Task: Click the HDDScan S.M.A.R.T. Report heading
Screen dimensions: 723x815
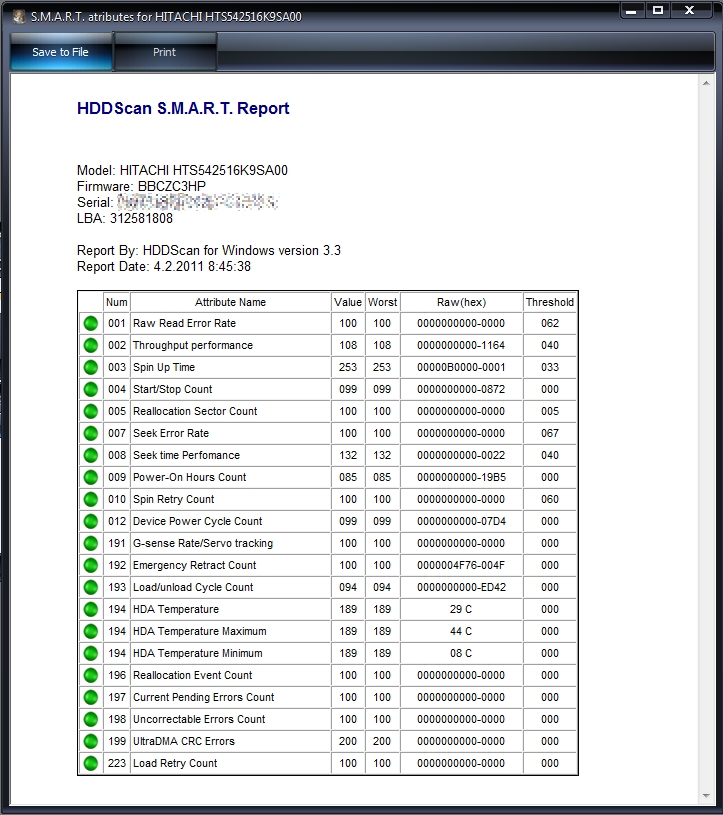Action: click(x=183, y=109)
